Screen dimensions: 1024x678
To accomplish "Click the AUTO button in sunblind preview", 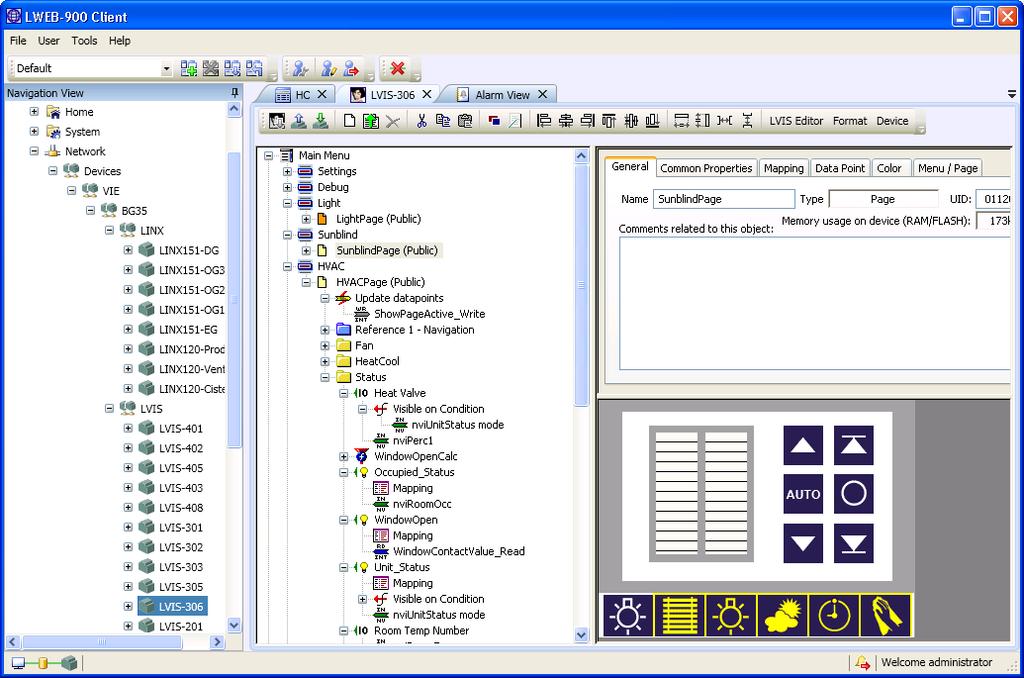I will click(803, 494).
